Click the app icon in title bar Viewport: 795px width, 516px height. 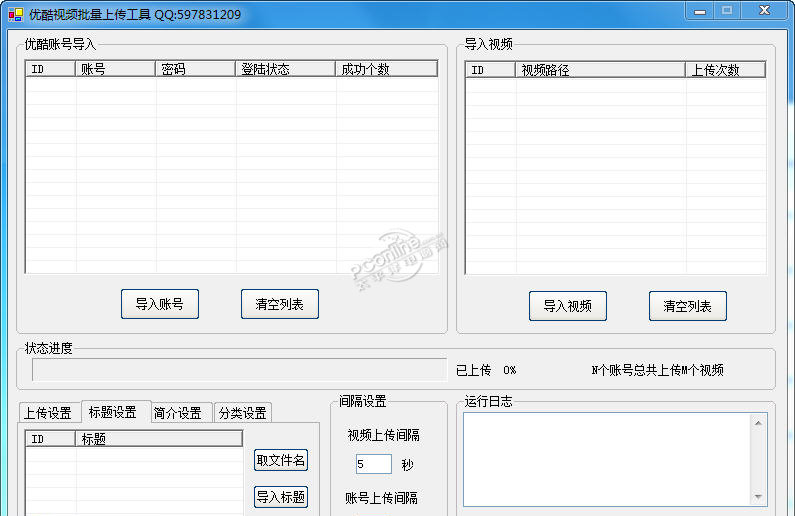click(x=16, y=14)
